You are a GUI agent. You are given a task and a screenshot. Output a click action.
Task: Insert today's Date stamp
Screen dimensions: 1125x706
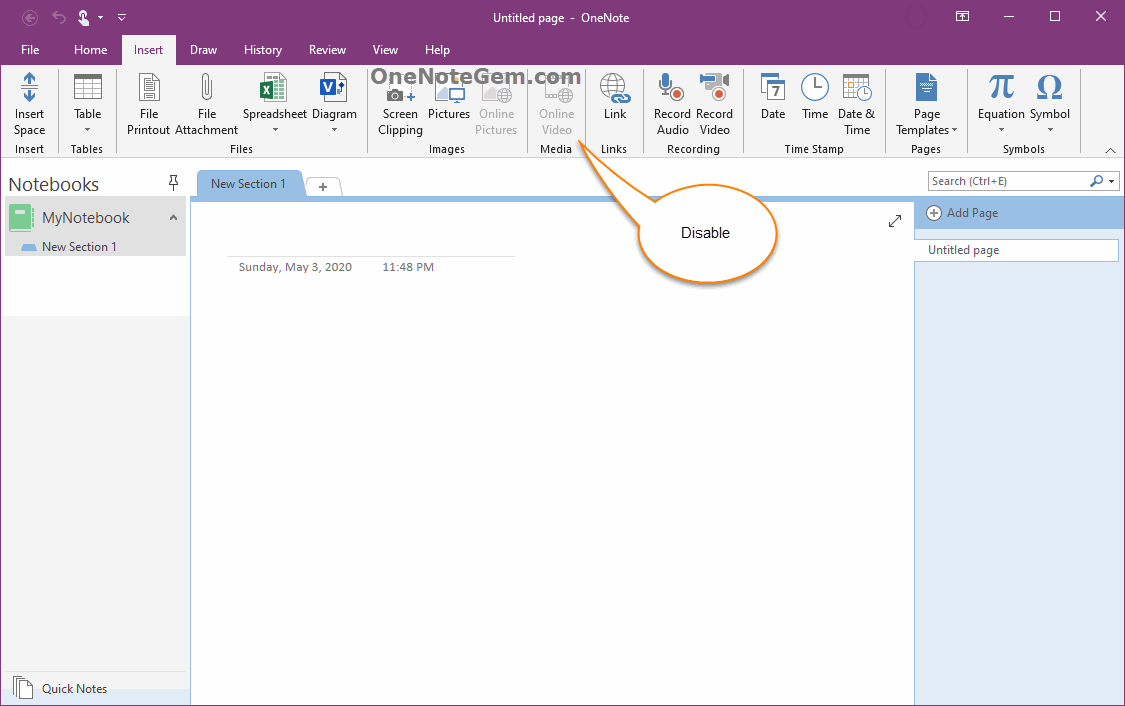773,97
